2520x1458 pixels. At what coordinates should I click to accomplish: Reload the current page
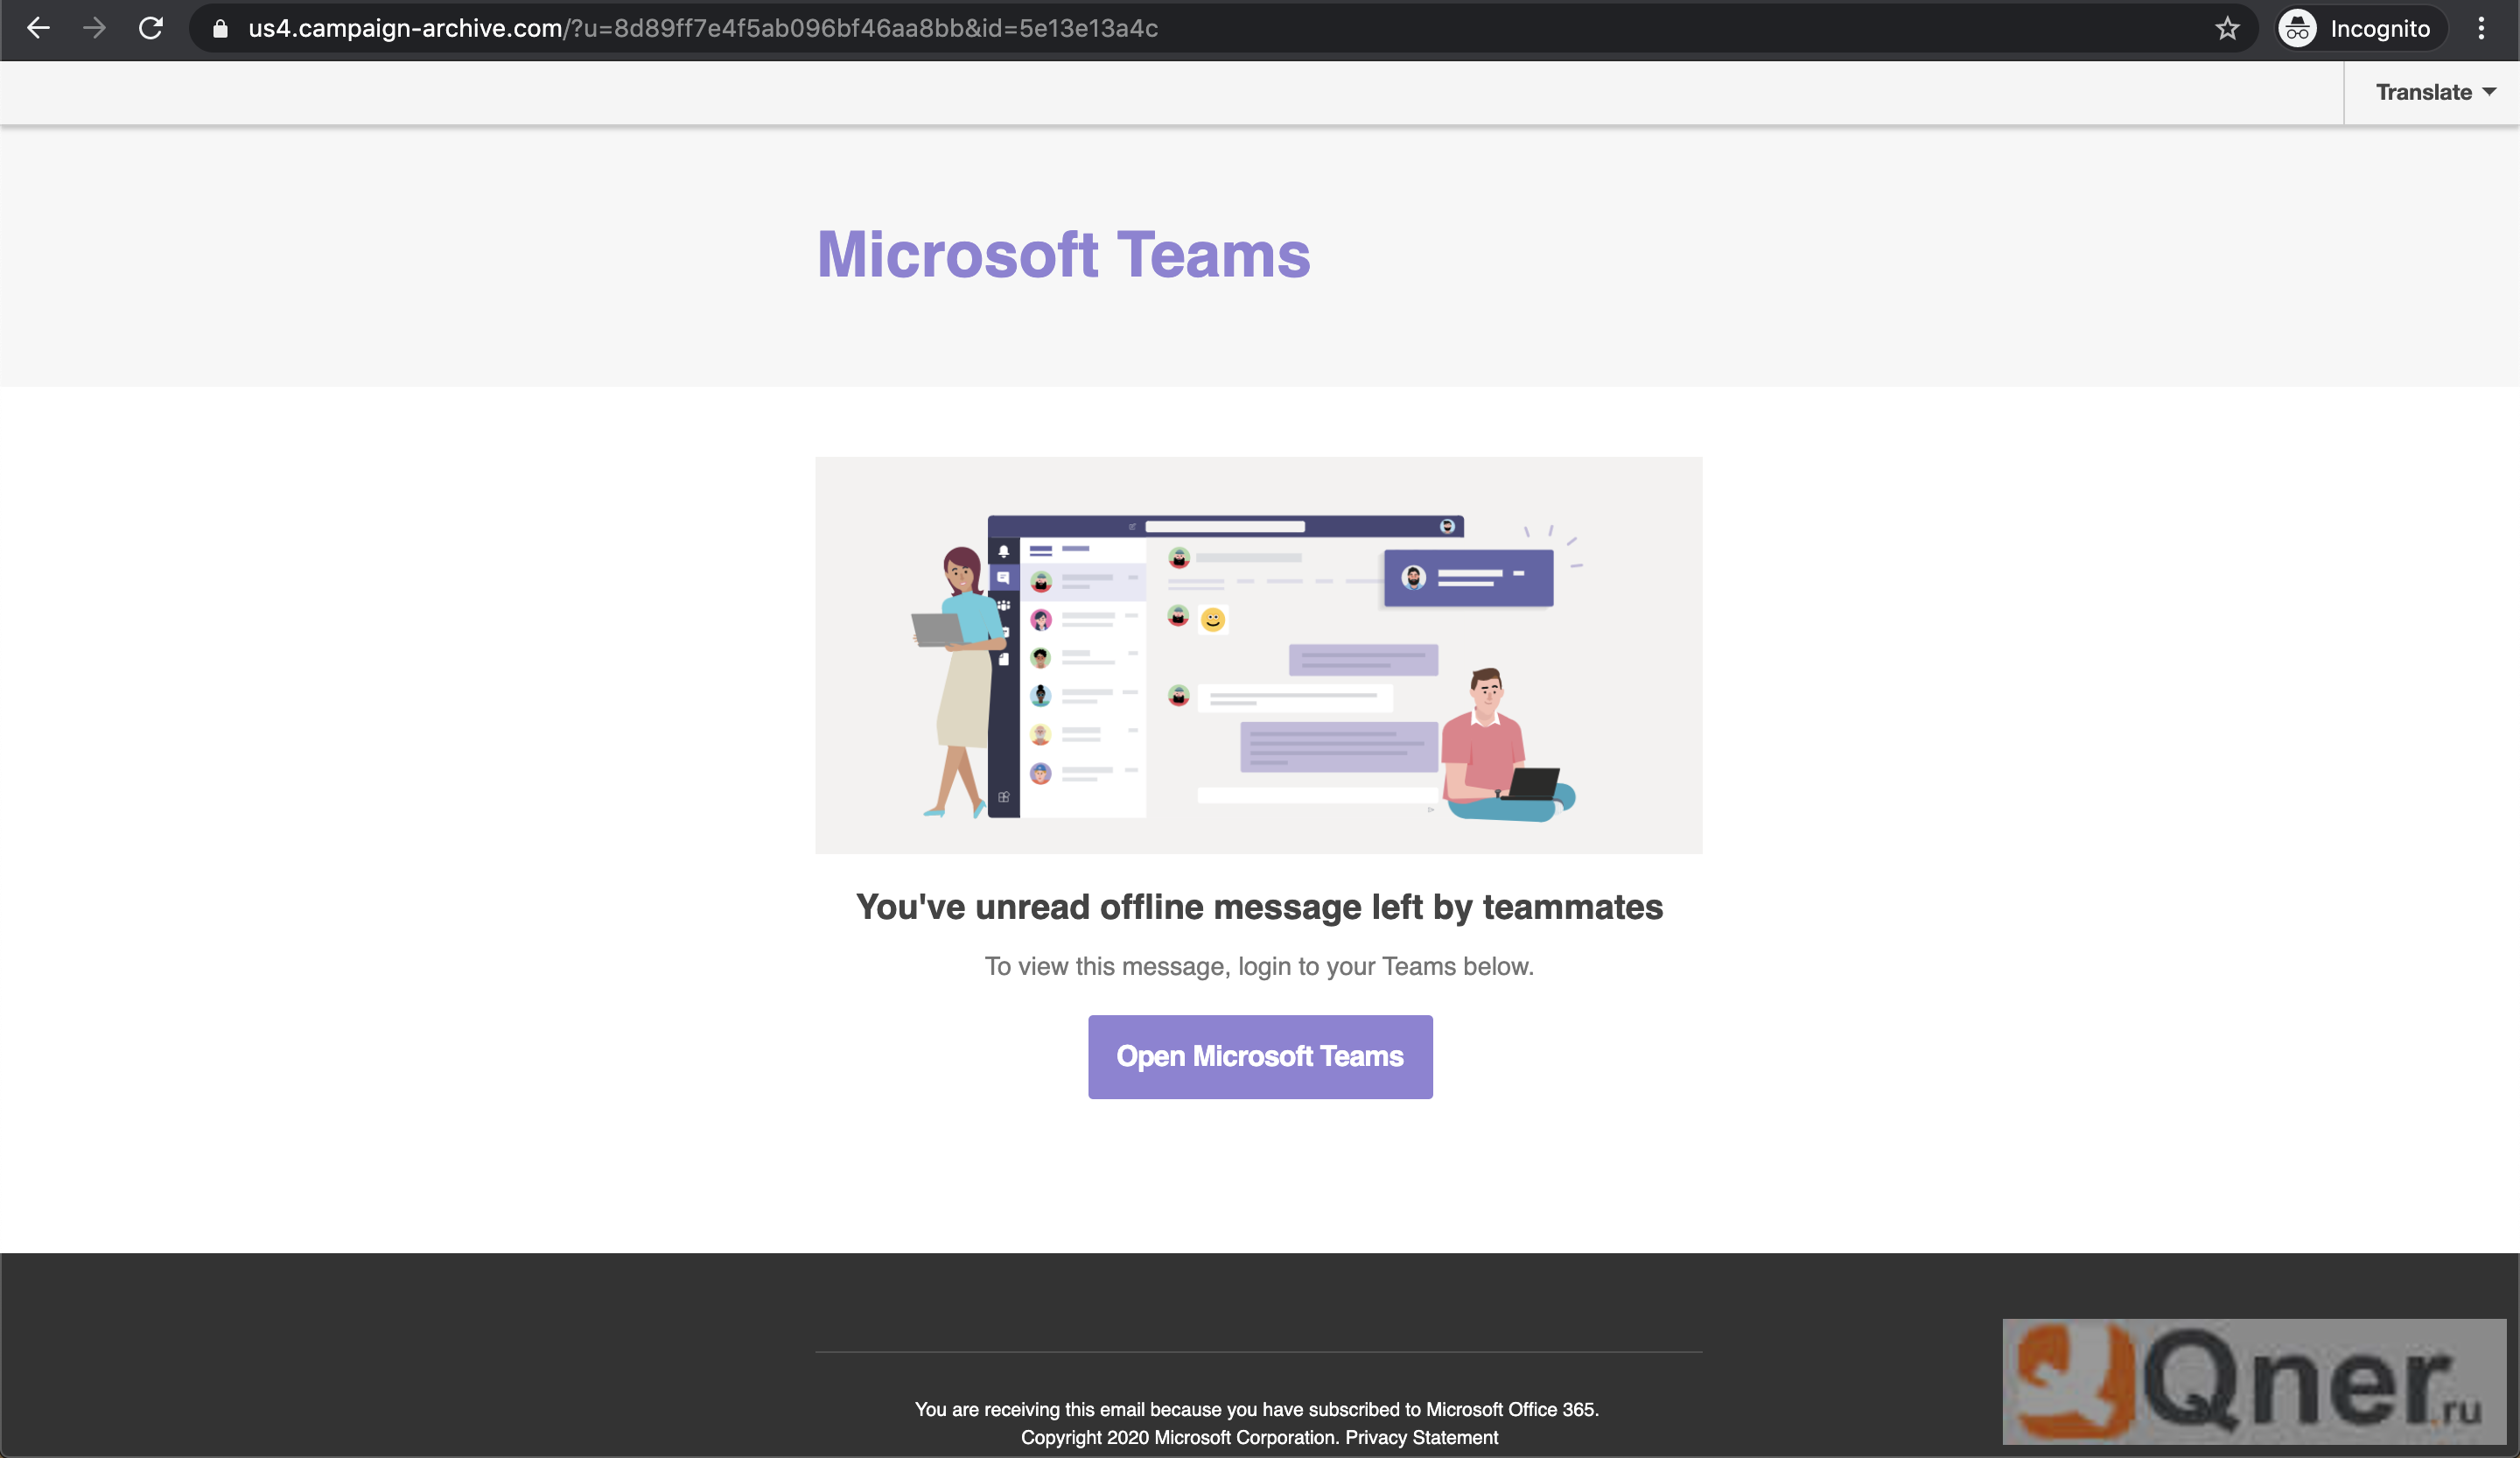[151, 28]
